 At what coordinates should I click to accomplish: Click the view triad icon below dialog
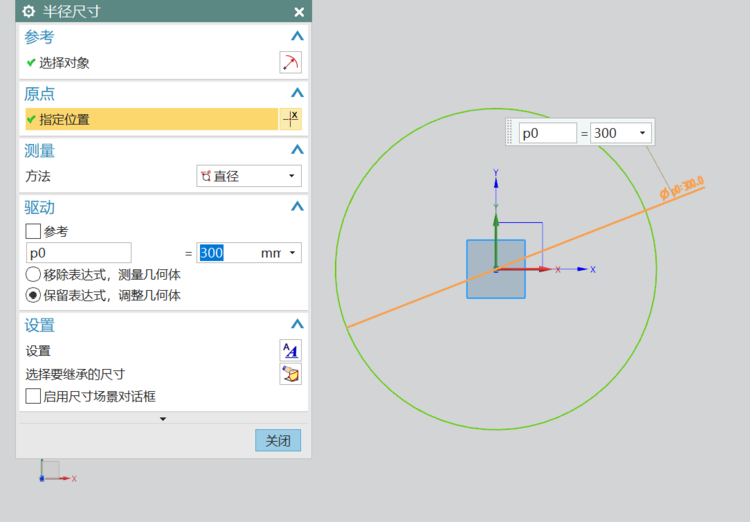[57, 471]
